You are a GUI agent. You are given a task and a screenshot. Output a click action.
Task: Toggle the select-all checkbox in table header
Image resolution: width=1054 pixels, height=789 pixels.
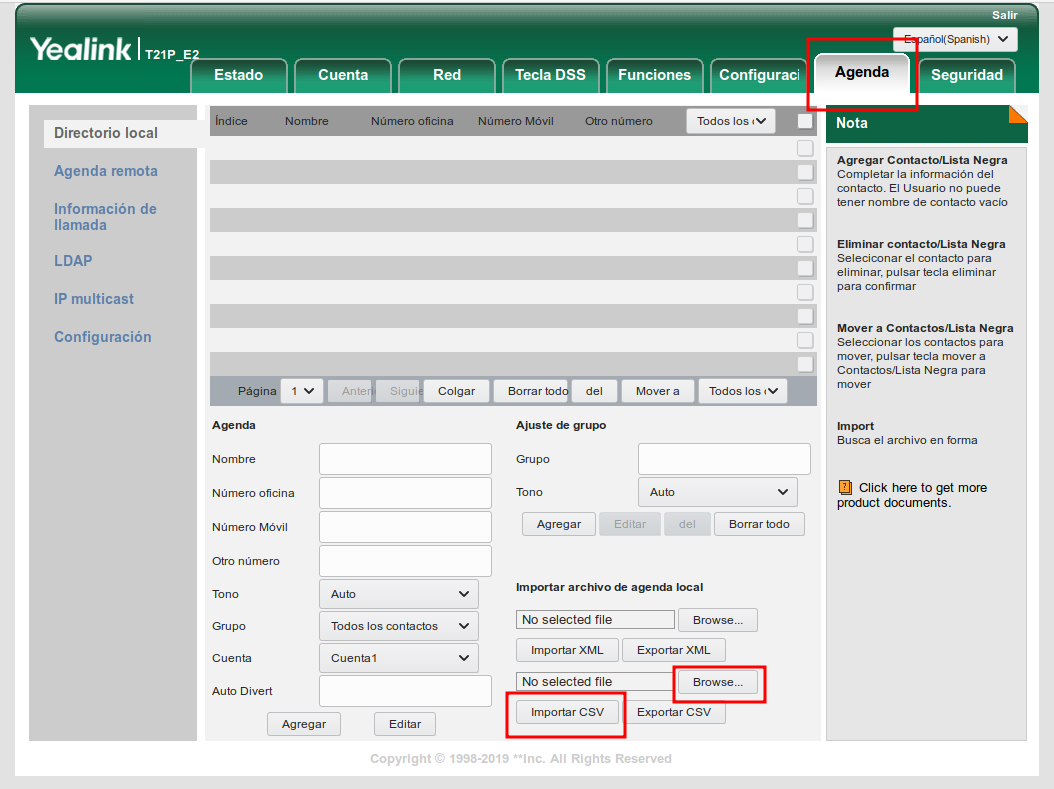(805, 122)
